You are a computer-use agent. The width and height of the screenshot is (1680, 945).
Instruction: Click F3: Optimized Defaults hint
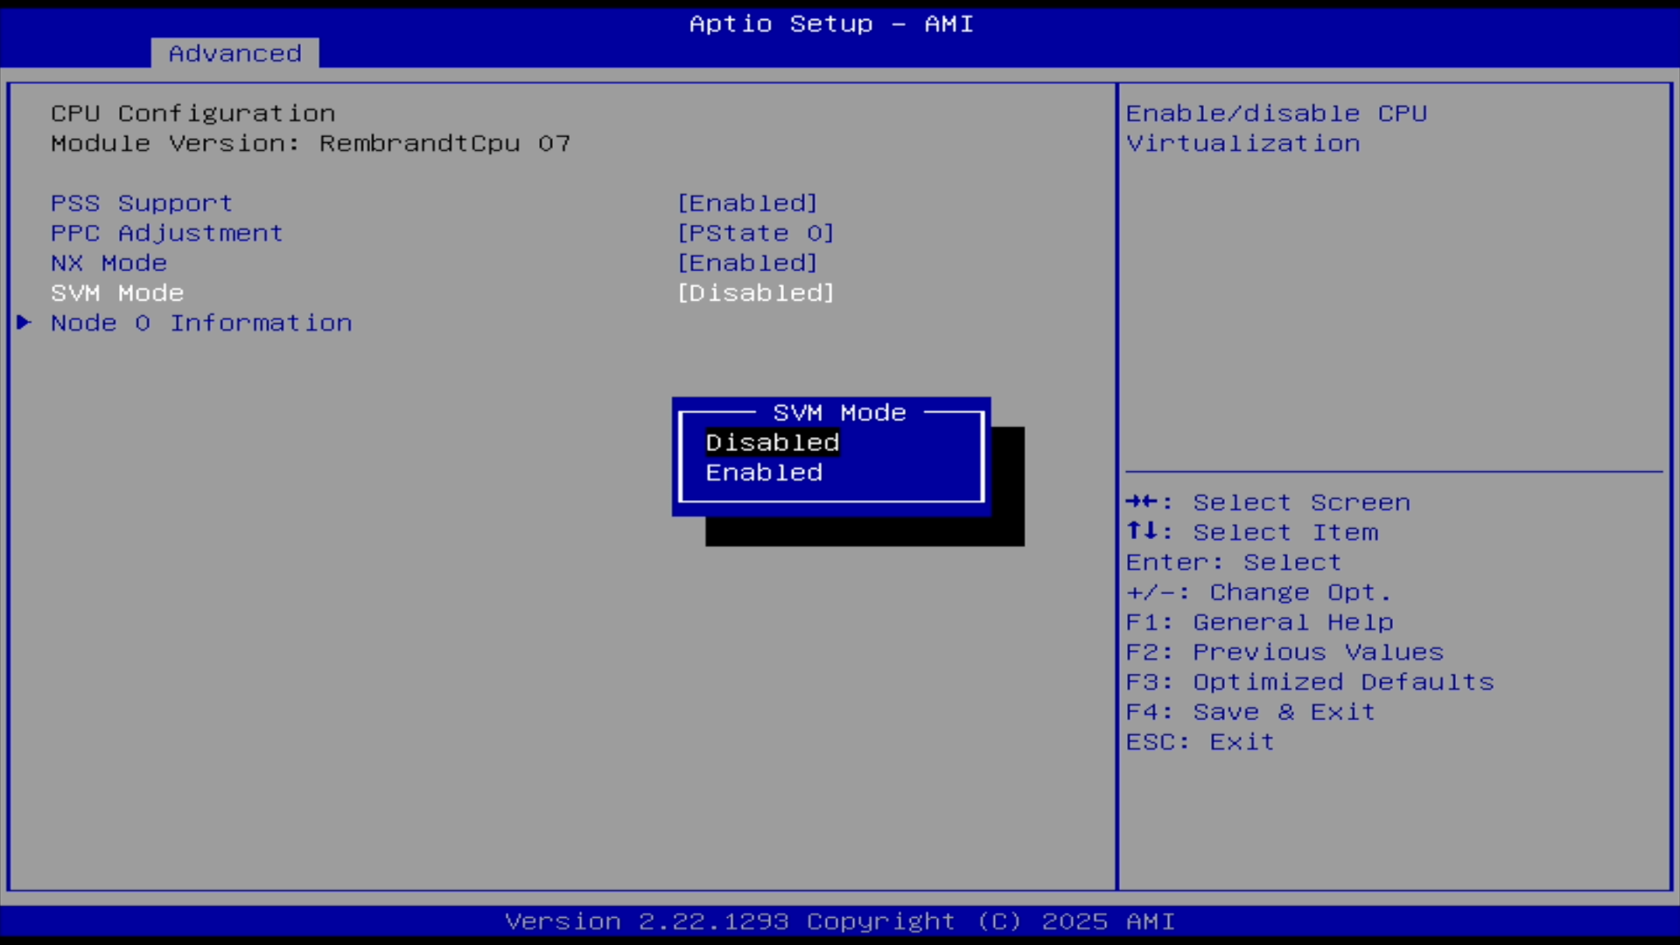pos(1310,682)
